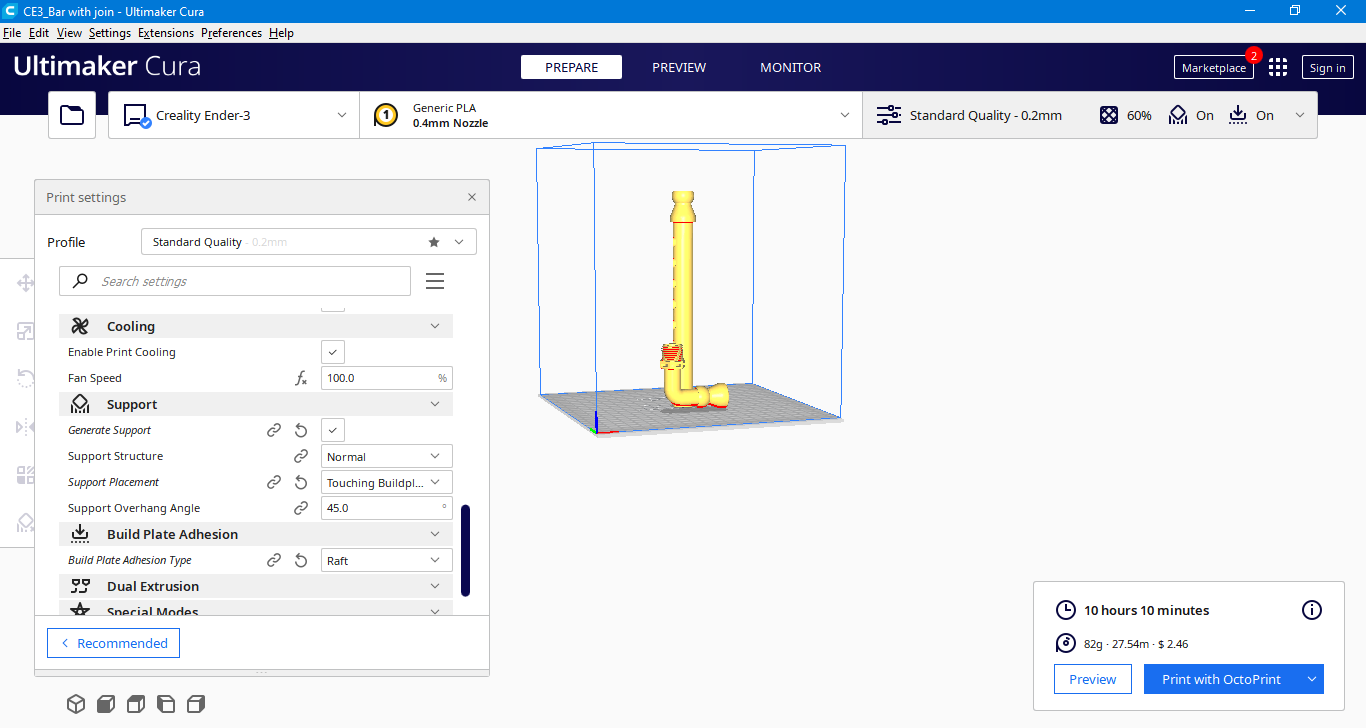Click link icon beside Support Overhang Angle
Viewport: 1366px width, 728px height.
click(x=301, y=508)
